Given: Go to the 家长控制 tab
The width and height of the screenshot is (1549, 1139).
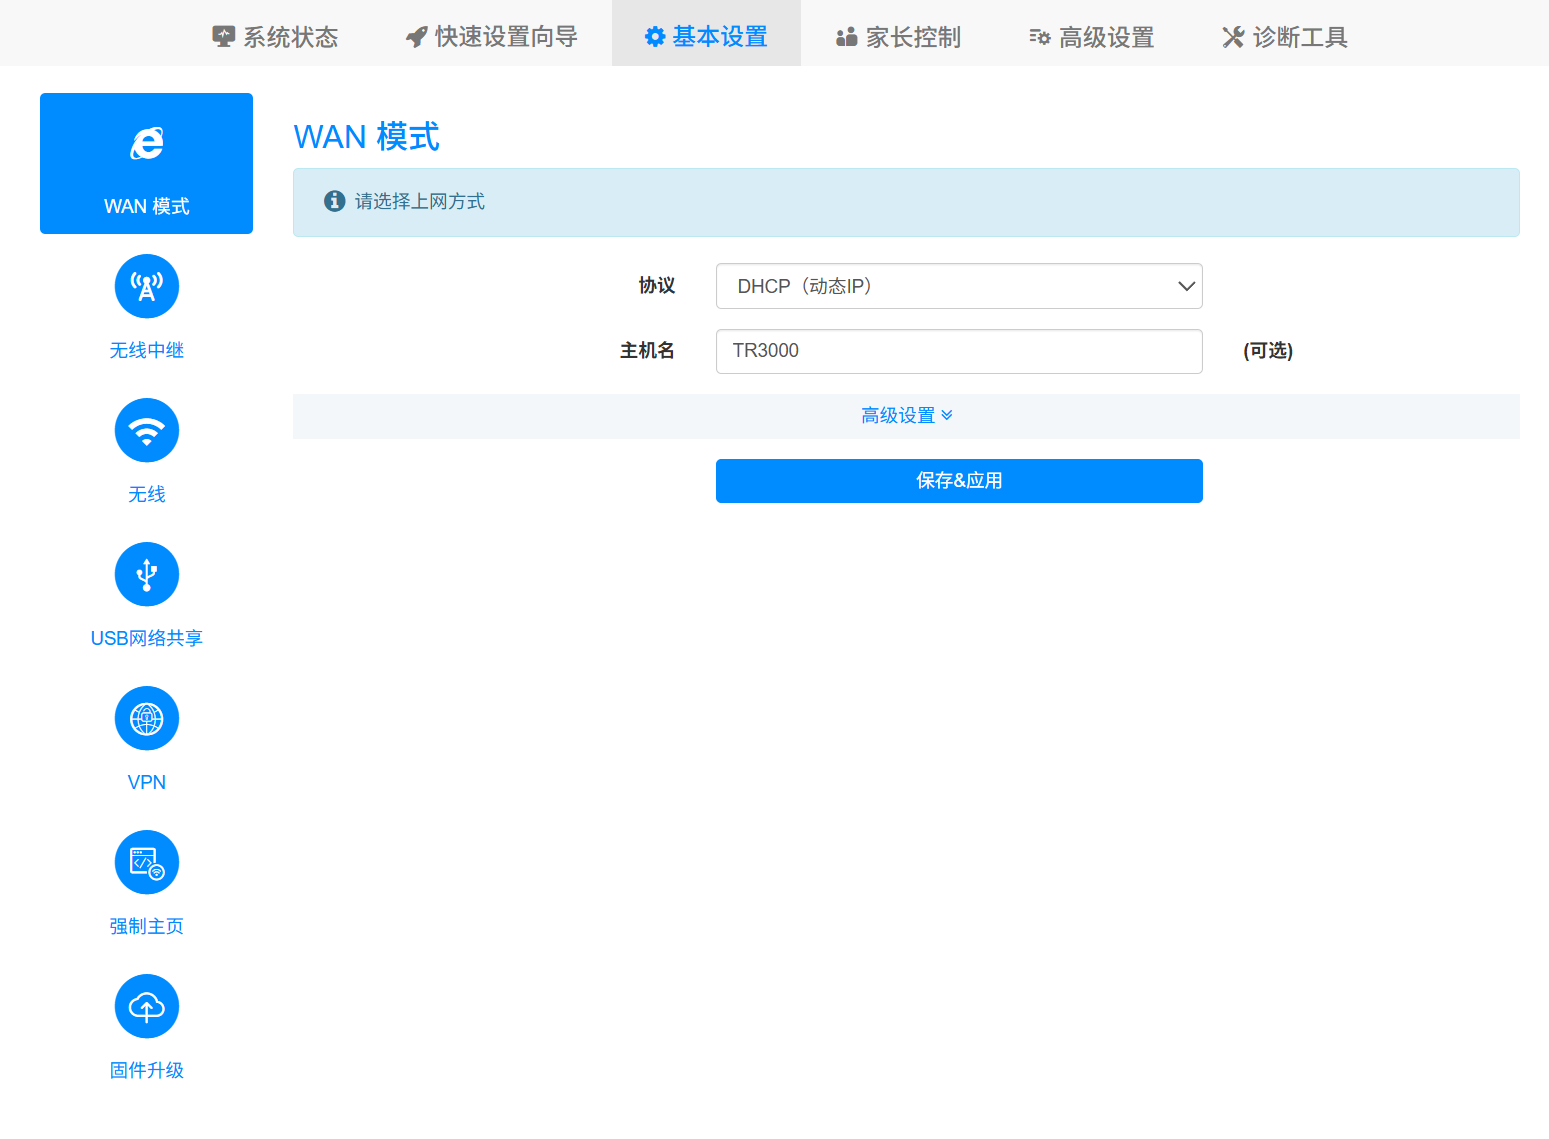Looking at the screenshot, I should (898, 37).
